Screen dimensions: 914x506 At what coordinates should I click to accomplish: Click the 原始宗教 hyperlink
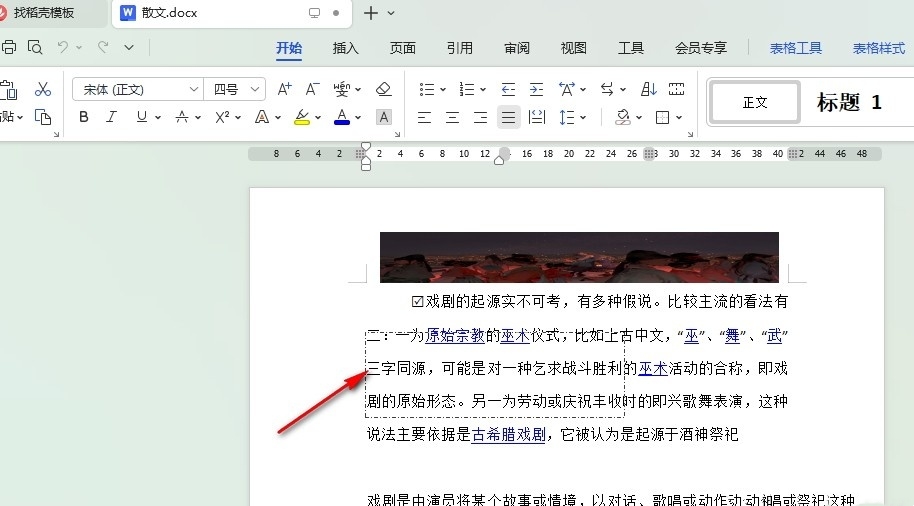tap(455, 335)
